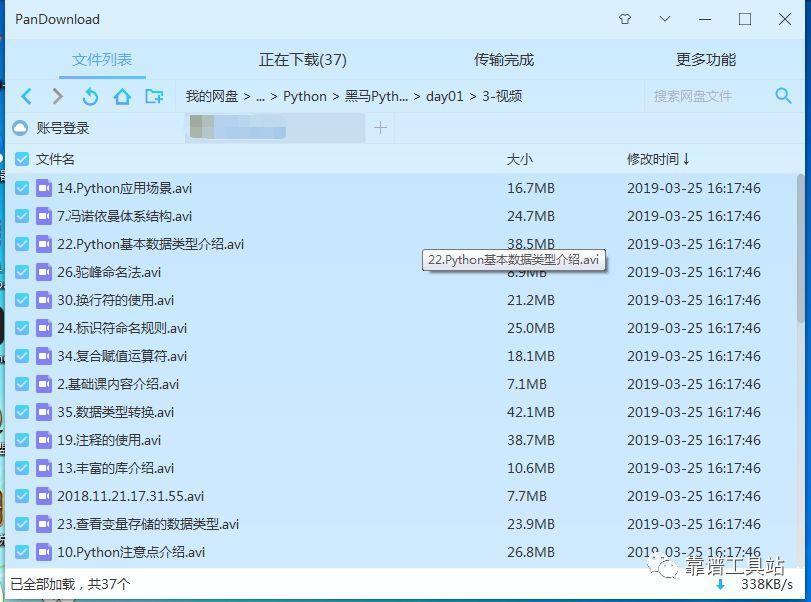Click video icon of 2018.11.21.17.31.55.avi

point(44,495)
